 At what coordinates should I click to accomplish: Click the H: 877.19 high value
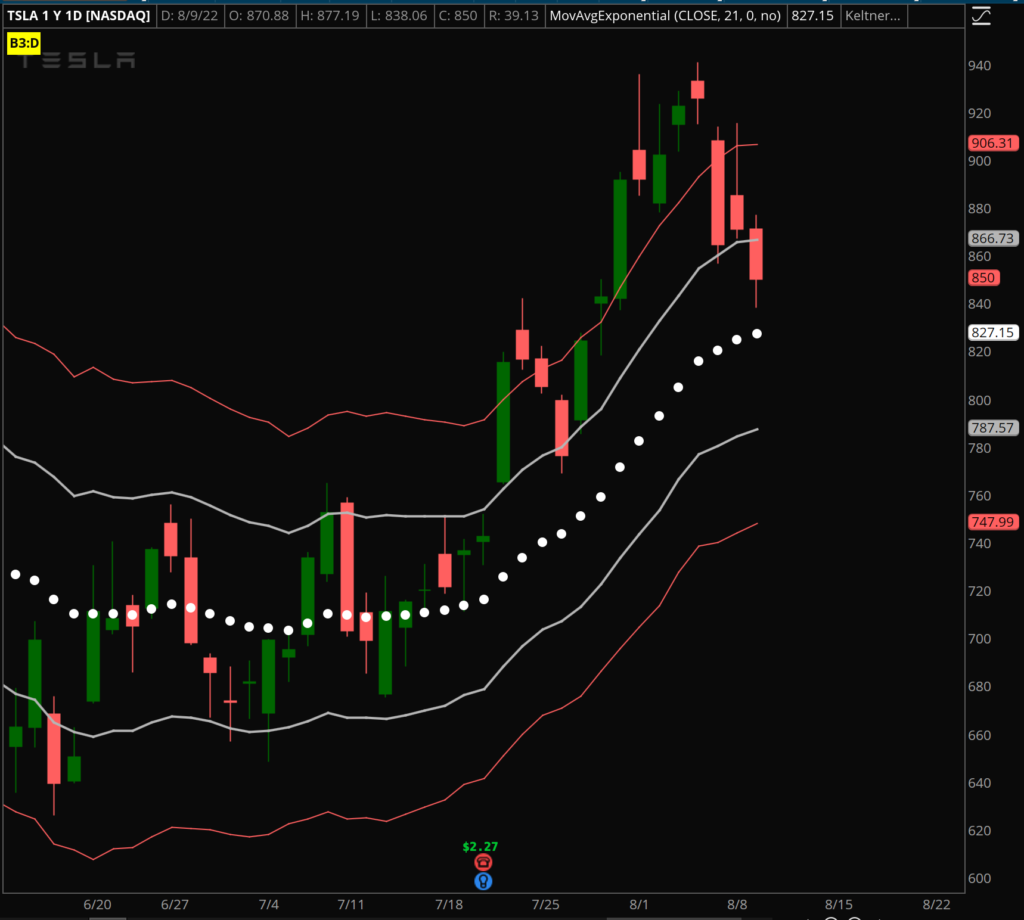[x=330, y=16]
